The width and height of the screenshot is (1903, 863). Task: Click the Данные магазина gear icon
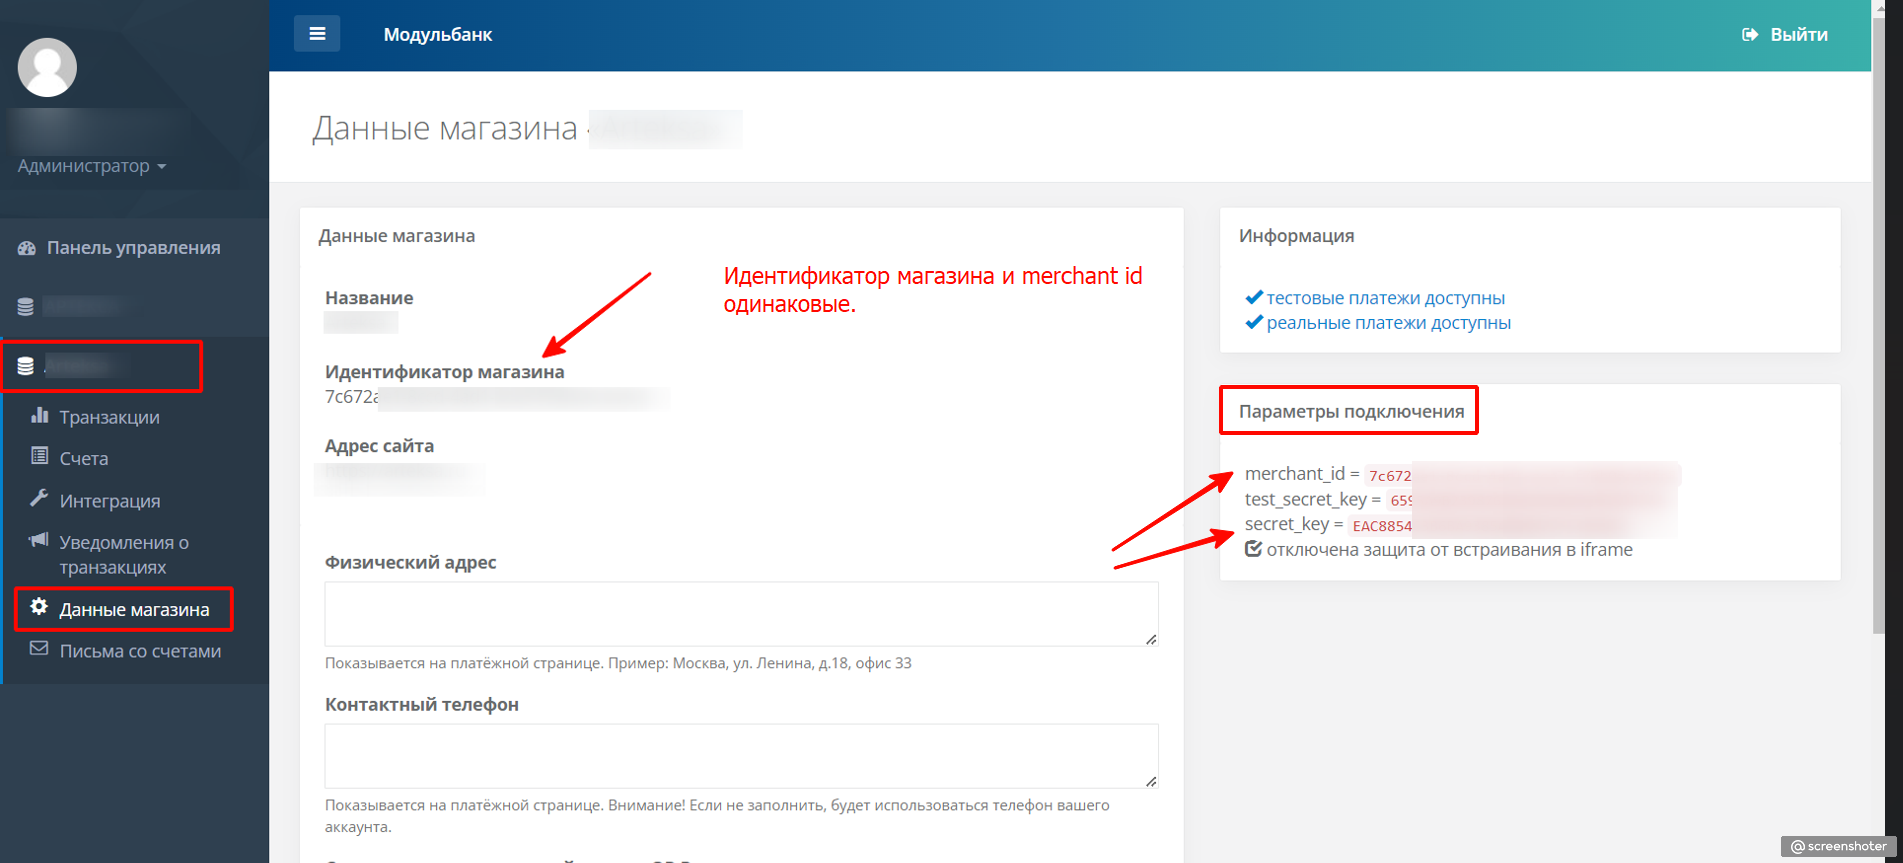pos(39,607)
